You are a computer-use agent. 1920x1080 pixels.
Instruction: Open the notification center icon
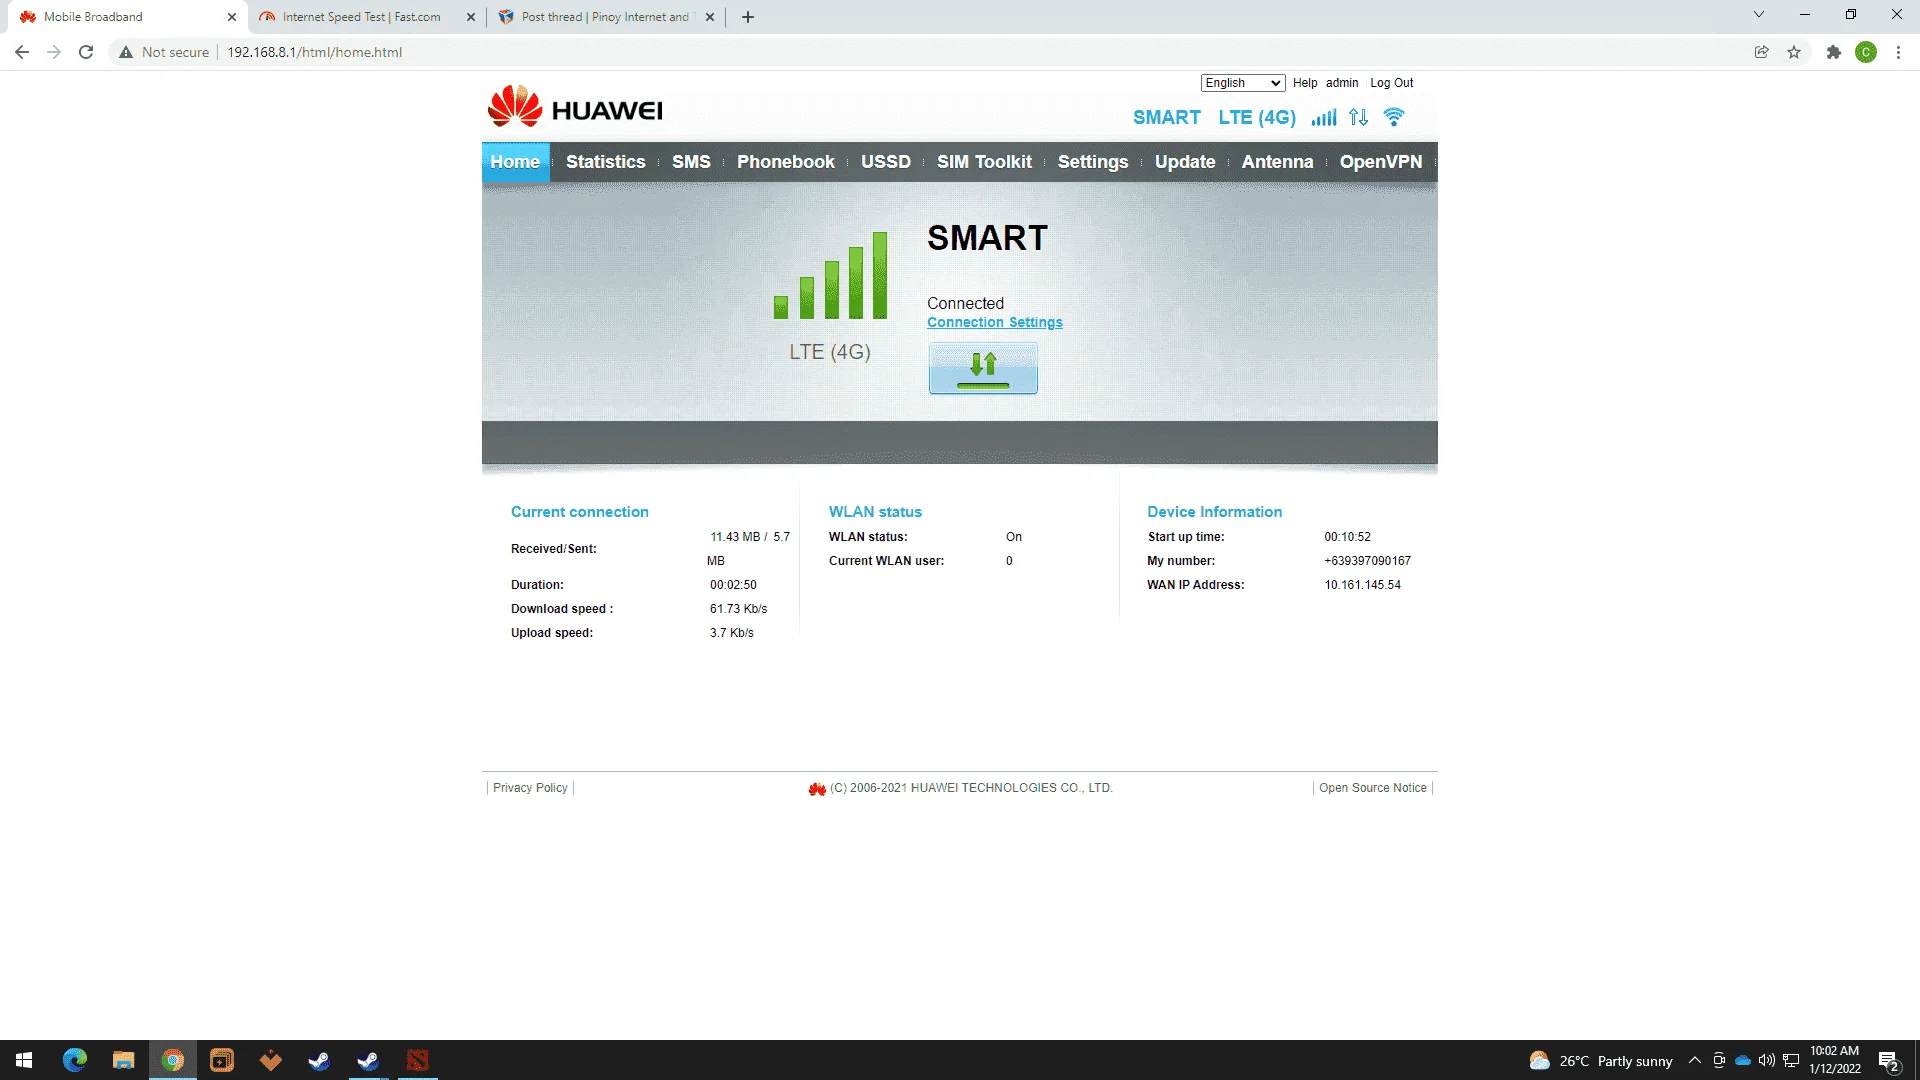(x=1889, y=1061)
